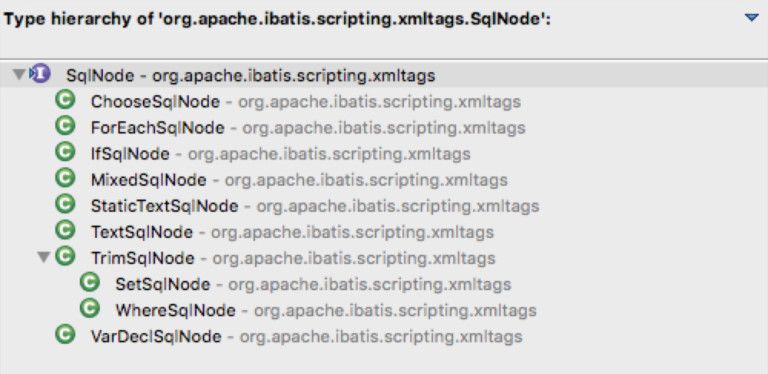Click the SetSqlNode class icon
Viewport: 768px width, 374px height.
tap(90, 282)
